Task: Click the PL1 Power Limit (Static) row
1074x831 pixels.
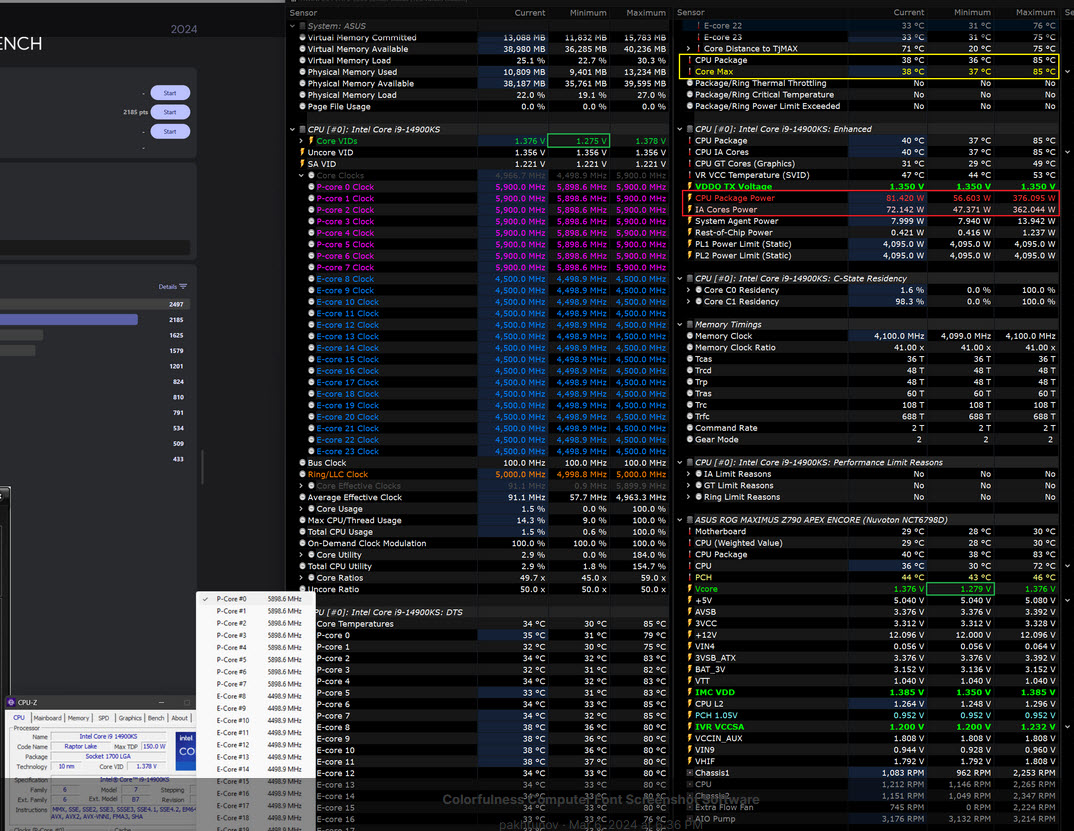Action: [x=871, y=245]
